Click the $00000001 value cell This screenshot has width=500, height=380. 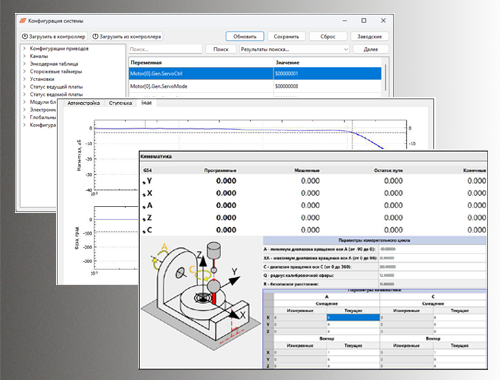click(x=327, y=74)
